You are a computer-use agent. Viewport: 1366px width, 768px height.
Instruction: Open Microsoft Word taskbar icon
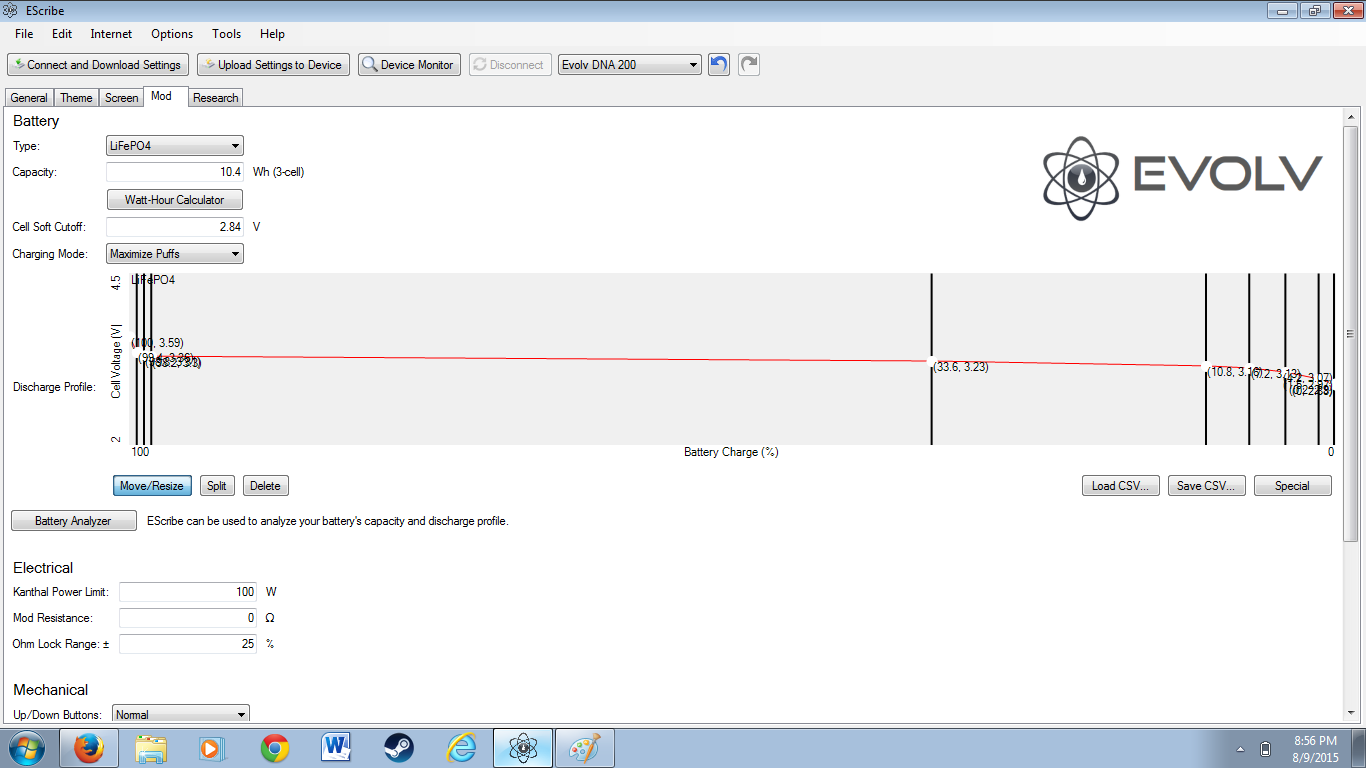pos(337,748)
